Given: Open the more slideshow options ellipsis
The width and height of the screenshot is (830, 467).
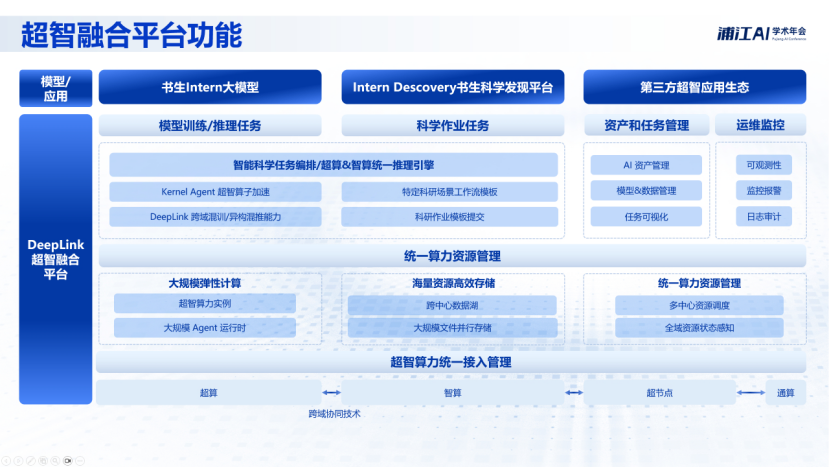Looking at the screenshot, I should [80, 460].
